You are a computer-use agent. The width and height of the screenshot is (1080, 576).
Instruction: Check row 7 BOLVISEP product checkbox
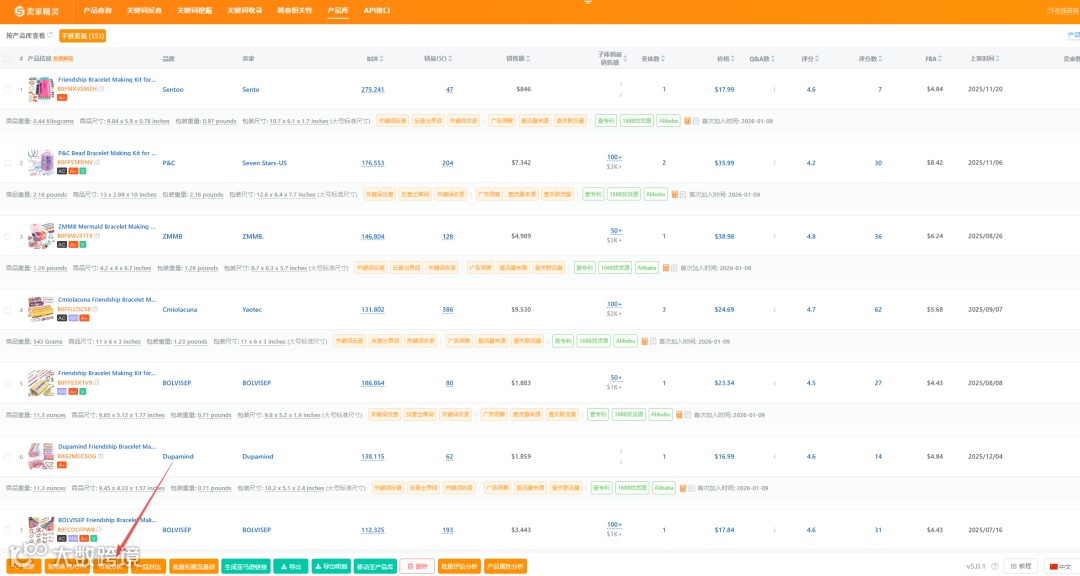pos(8,531)
